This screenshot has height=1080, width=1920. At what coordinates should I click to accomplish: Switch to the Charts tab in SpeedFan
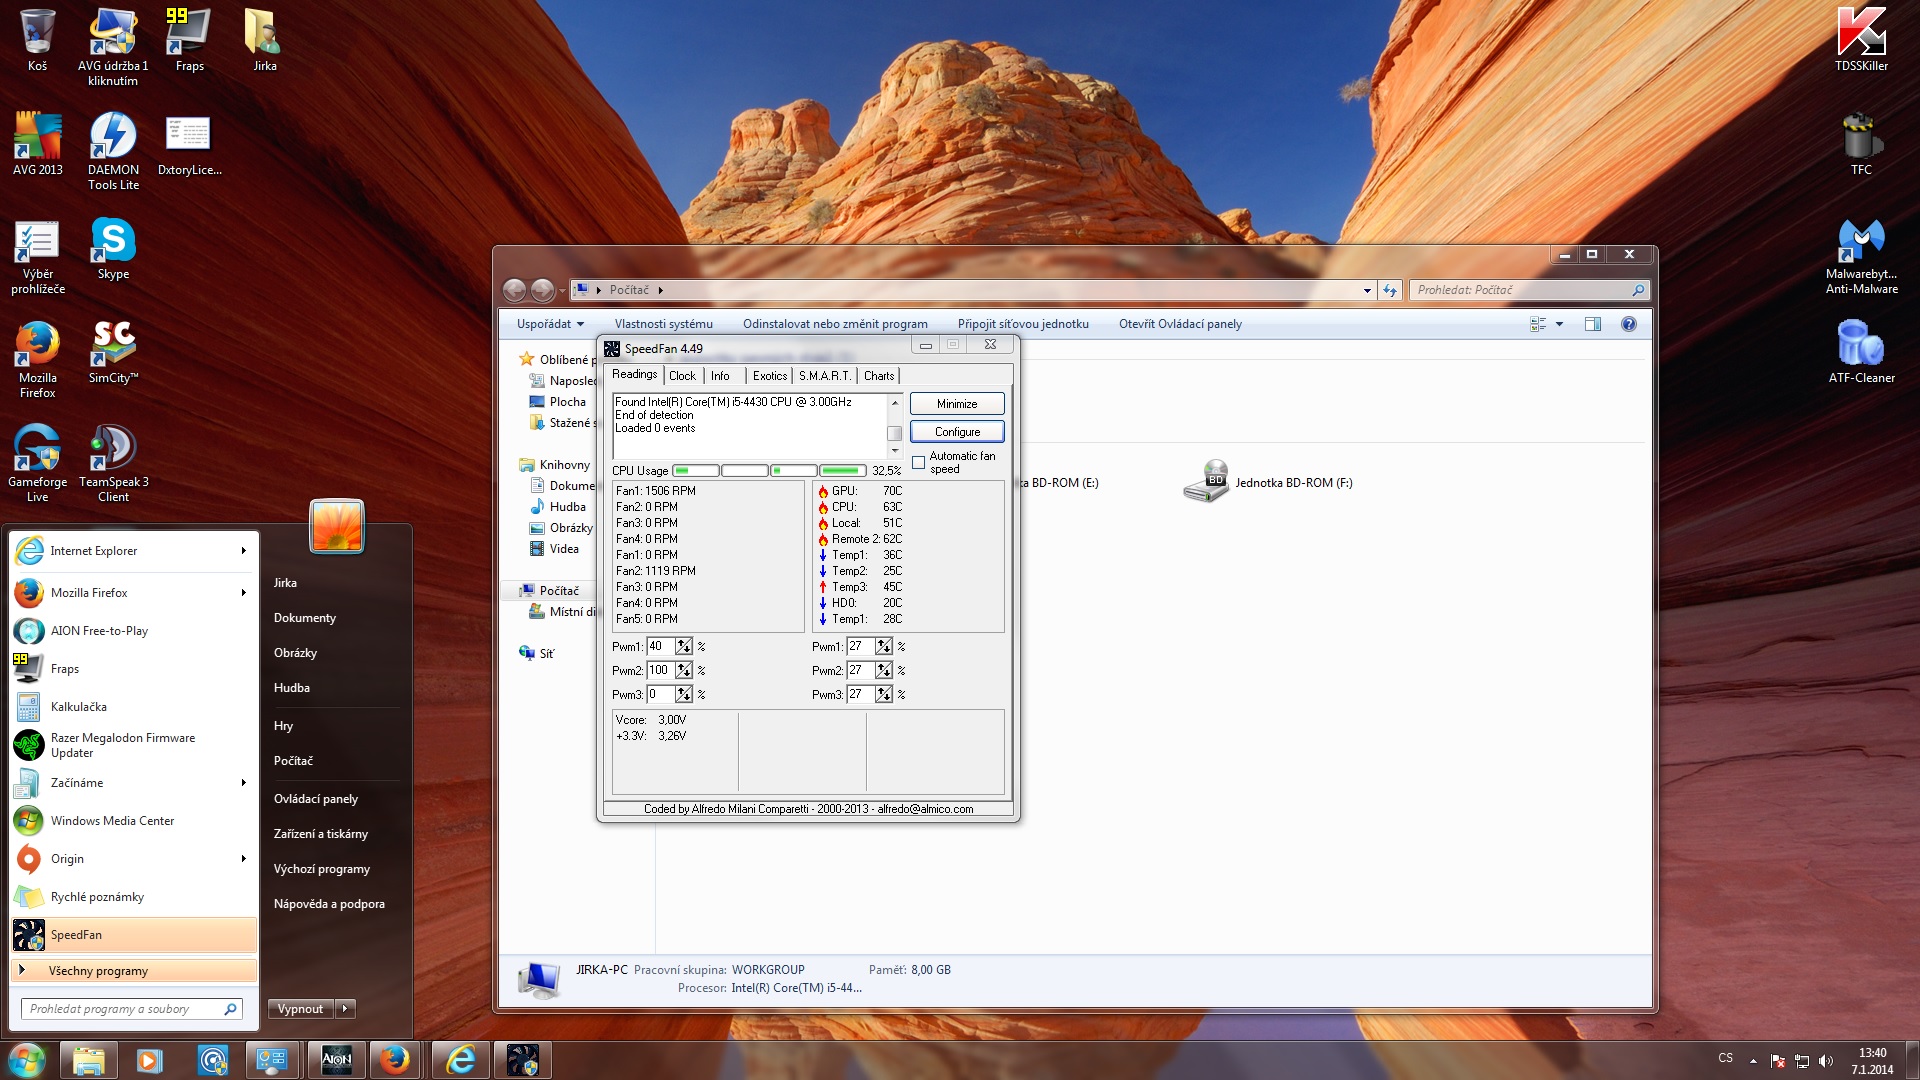coord(879,376)
